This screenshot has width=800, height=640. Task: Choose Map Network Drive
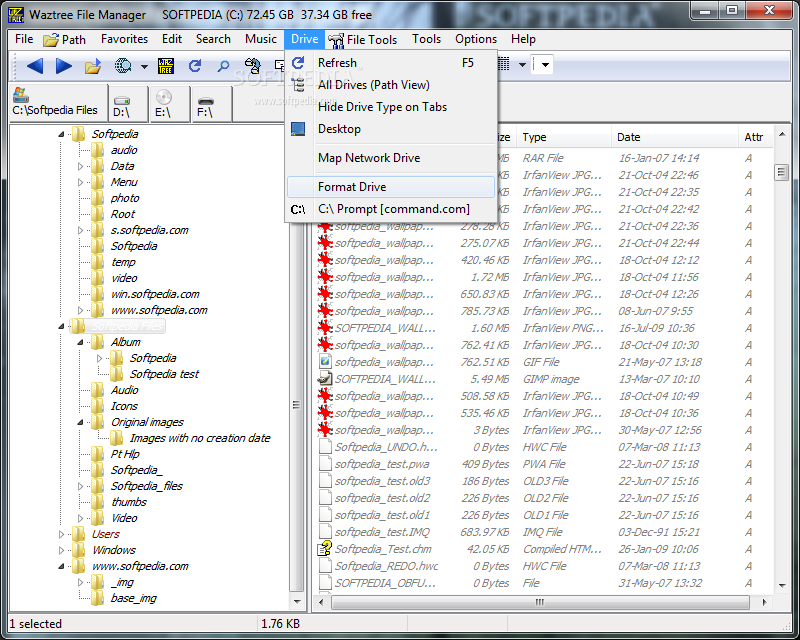(x=391, y=158)
